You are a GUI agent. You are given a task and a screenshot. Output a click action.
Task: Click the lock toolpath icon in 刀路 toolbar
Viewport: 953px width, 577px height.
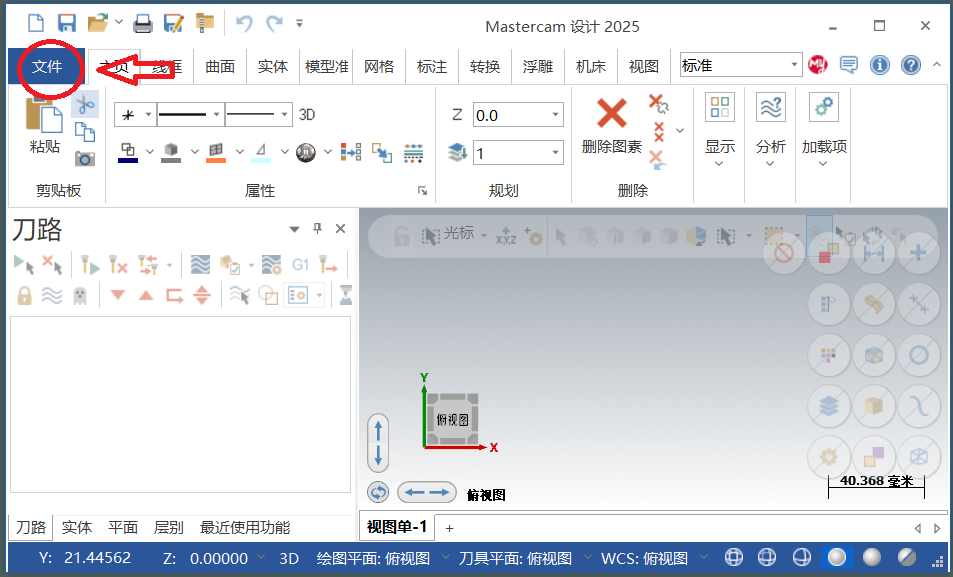[x=24, y=295]
